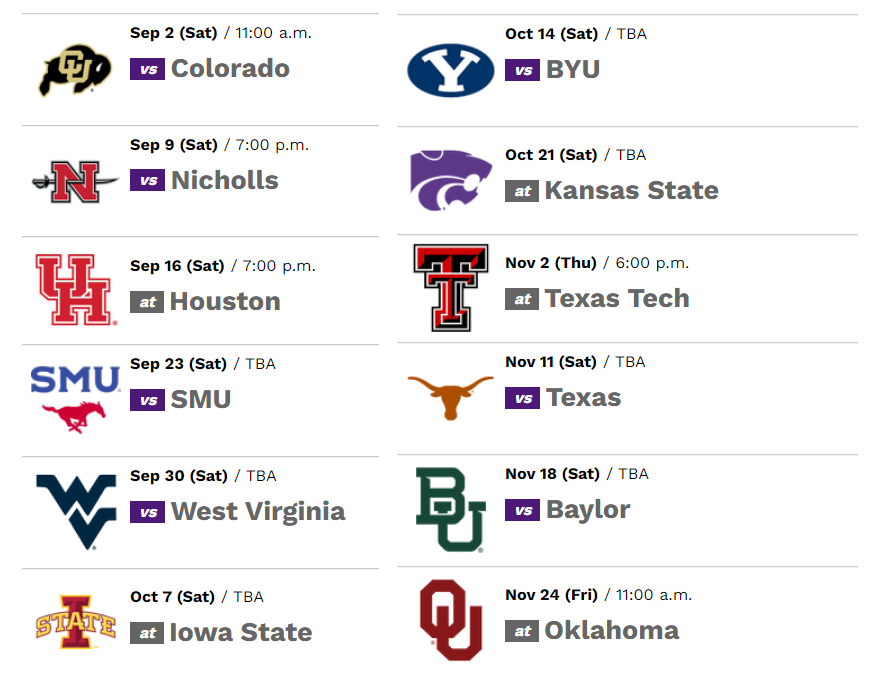Select the Oklahoma team name
Viewport: 871px width, 679px height.
point(612,630)
